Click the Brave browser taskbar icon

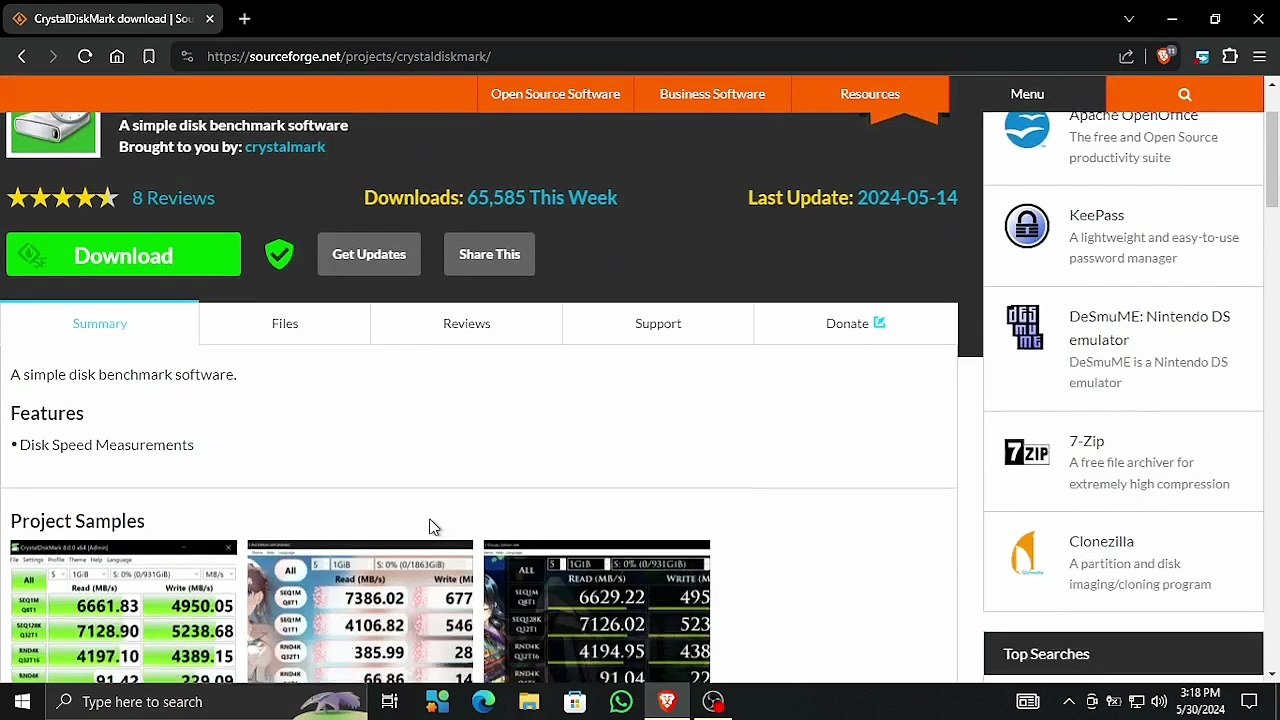click(x=667, y=702)
